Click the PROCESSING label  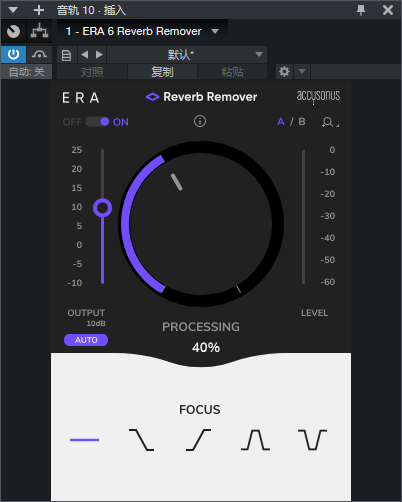point(201,327)
